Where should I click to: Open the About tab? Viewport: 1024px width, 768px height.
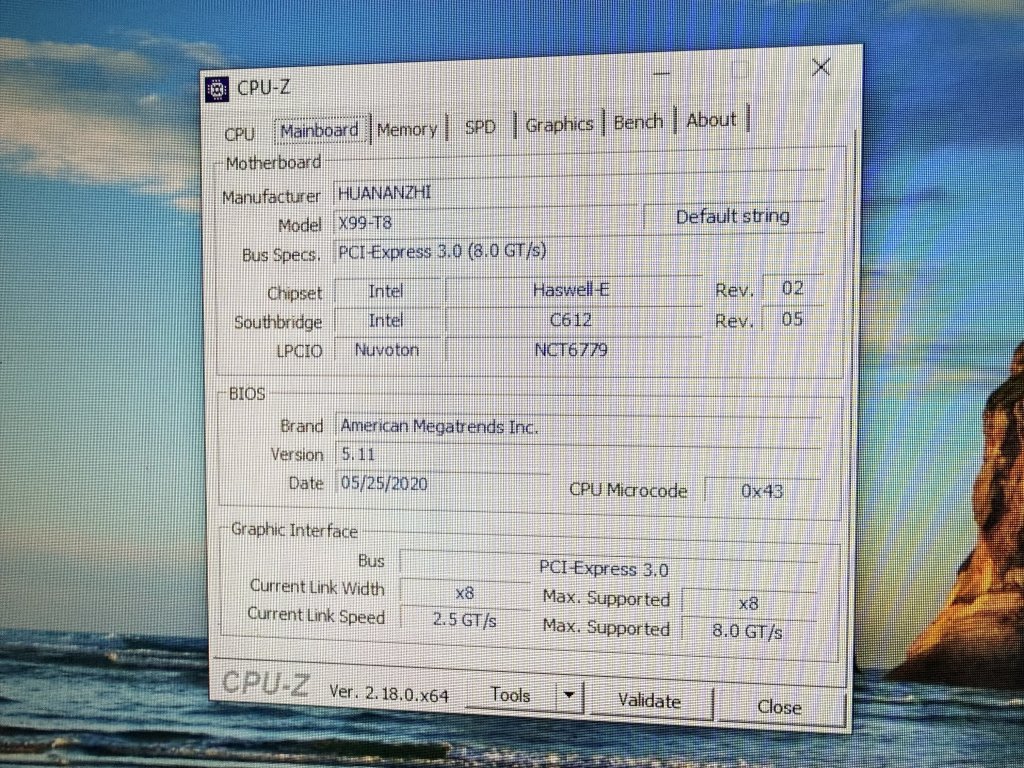711,120
